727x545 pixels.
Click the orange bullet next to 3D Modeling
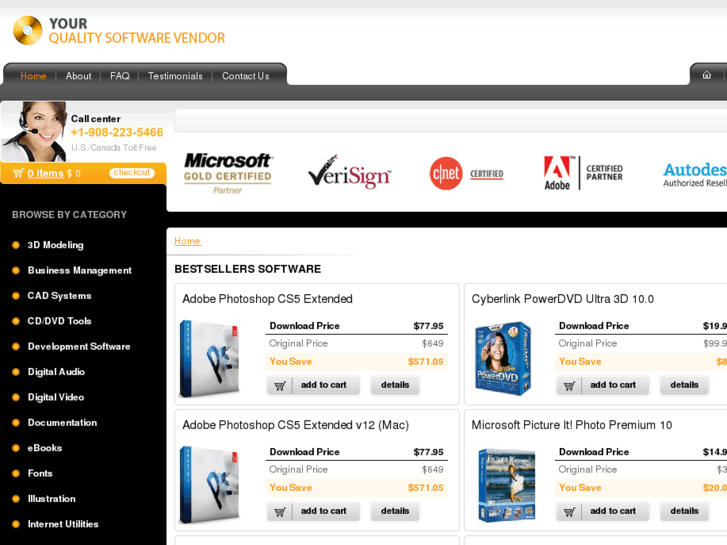tap(16, 245)
